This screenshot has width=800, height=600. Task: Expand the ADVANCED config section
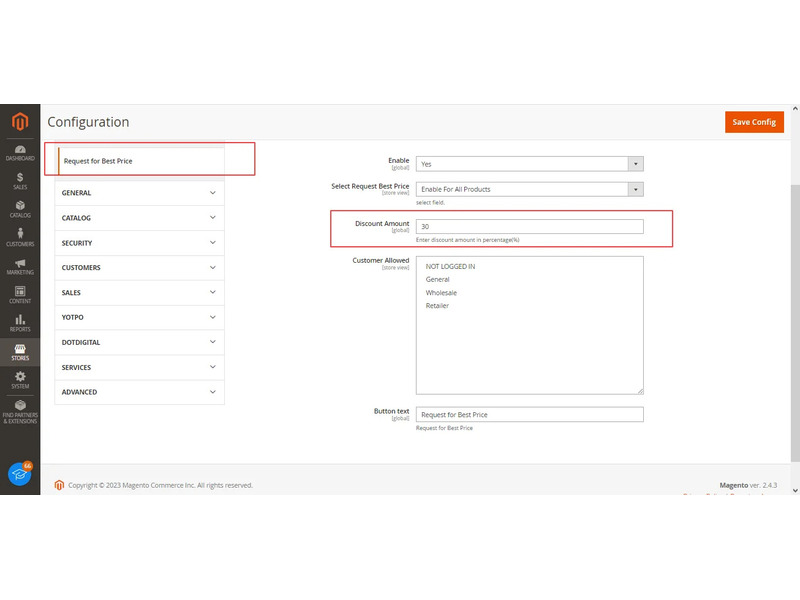coord(139,392)
